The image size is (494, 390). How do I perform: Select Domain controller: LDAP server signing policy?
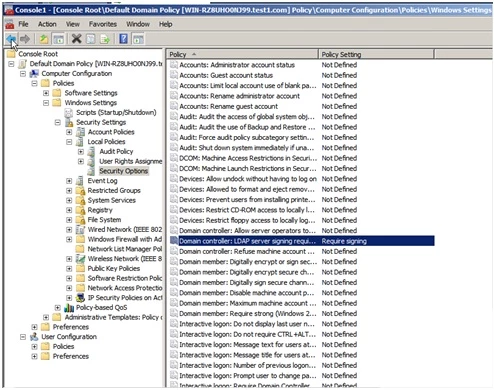[x=302, y=241]
